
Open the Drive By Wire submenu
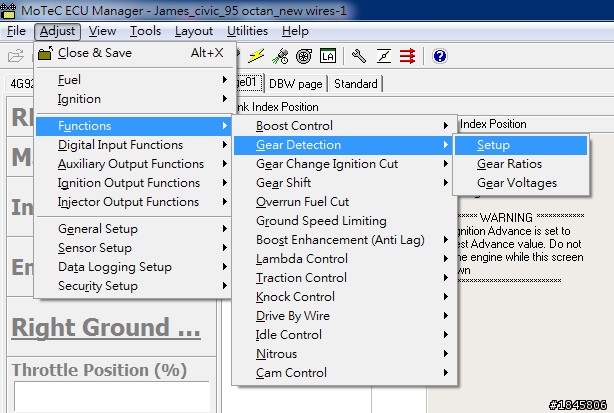(x=343, y=316)
